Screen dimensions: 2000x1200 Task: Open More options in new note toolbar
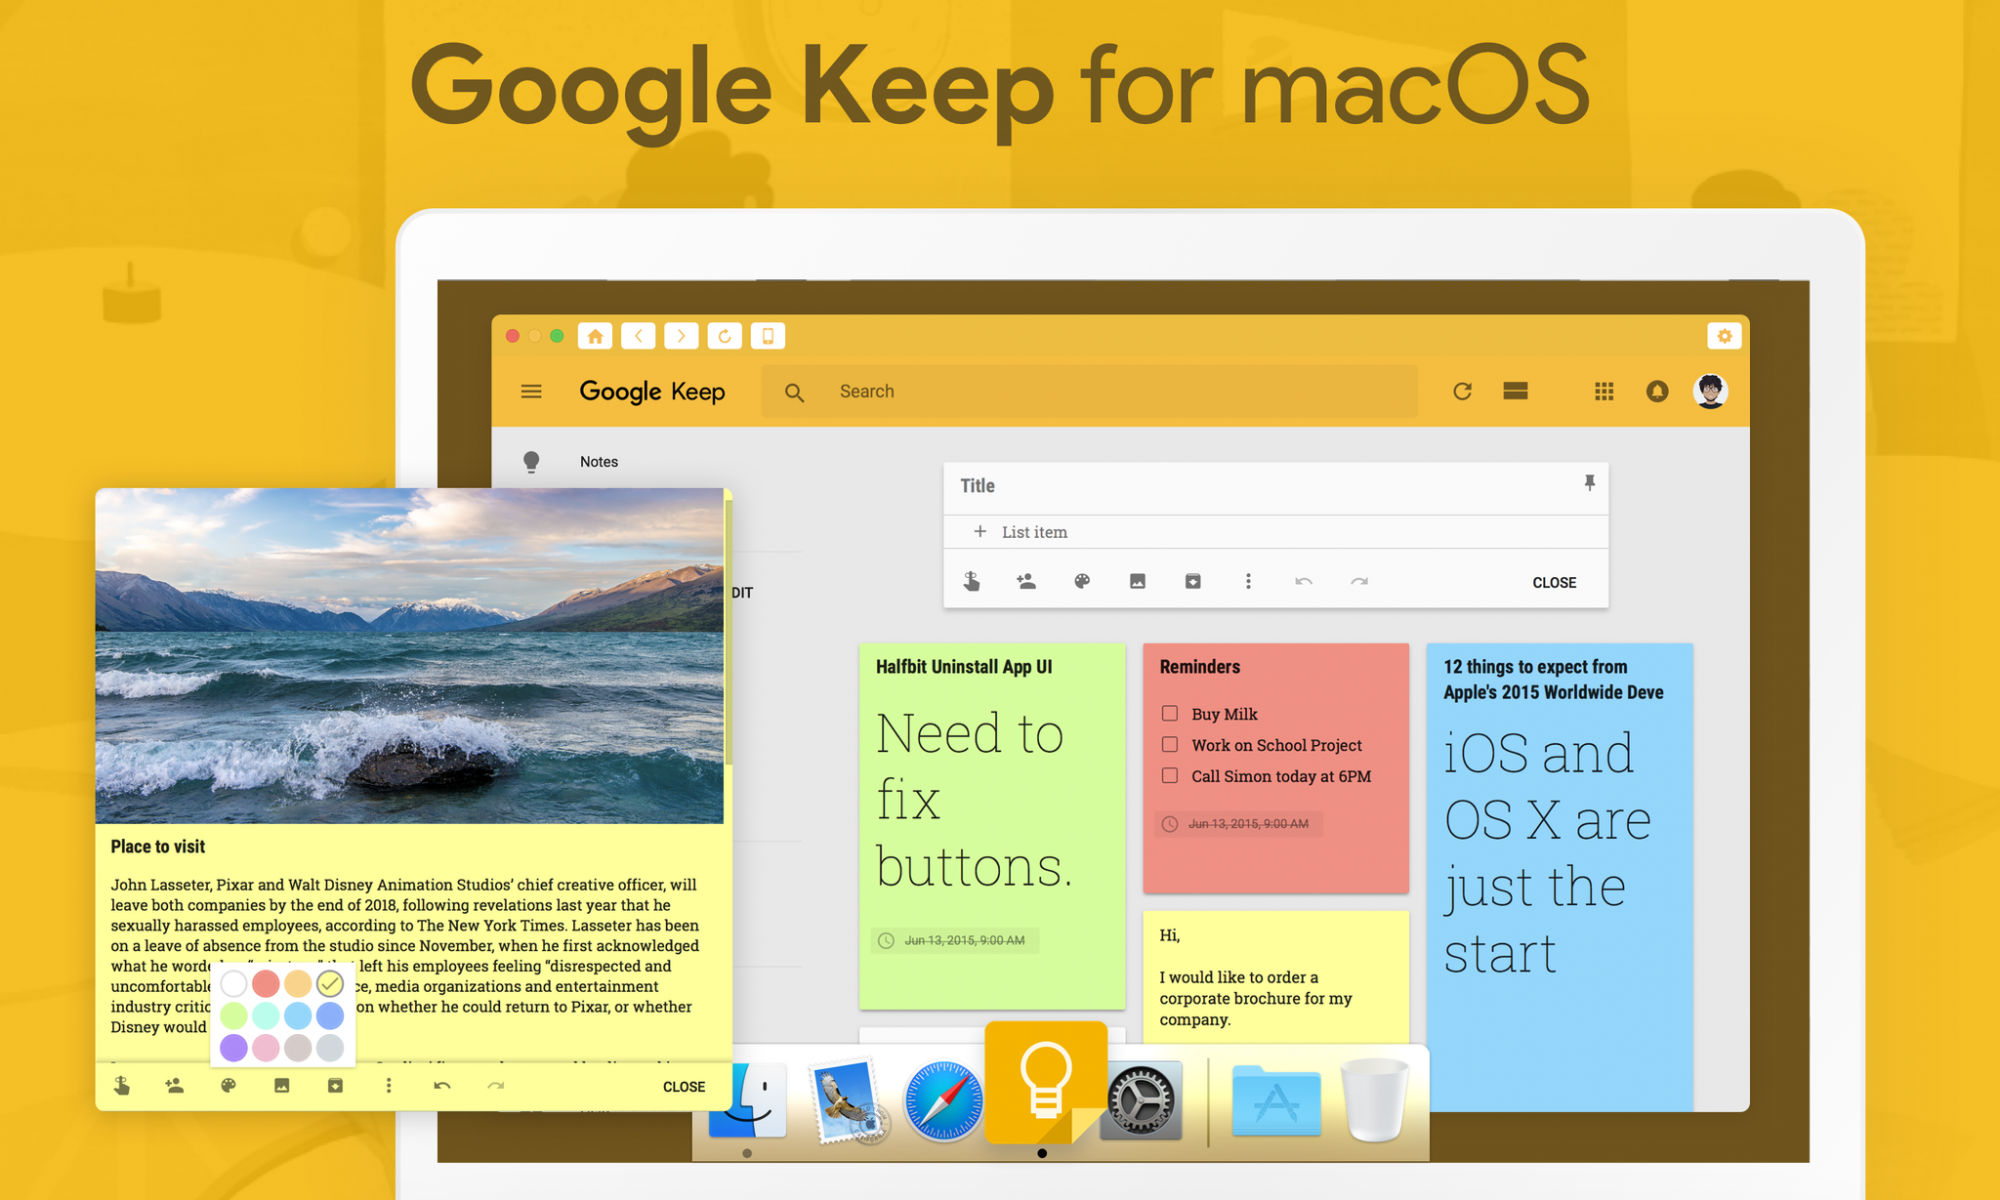click(1248, 581)
